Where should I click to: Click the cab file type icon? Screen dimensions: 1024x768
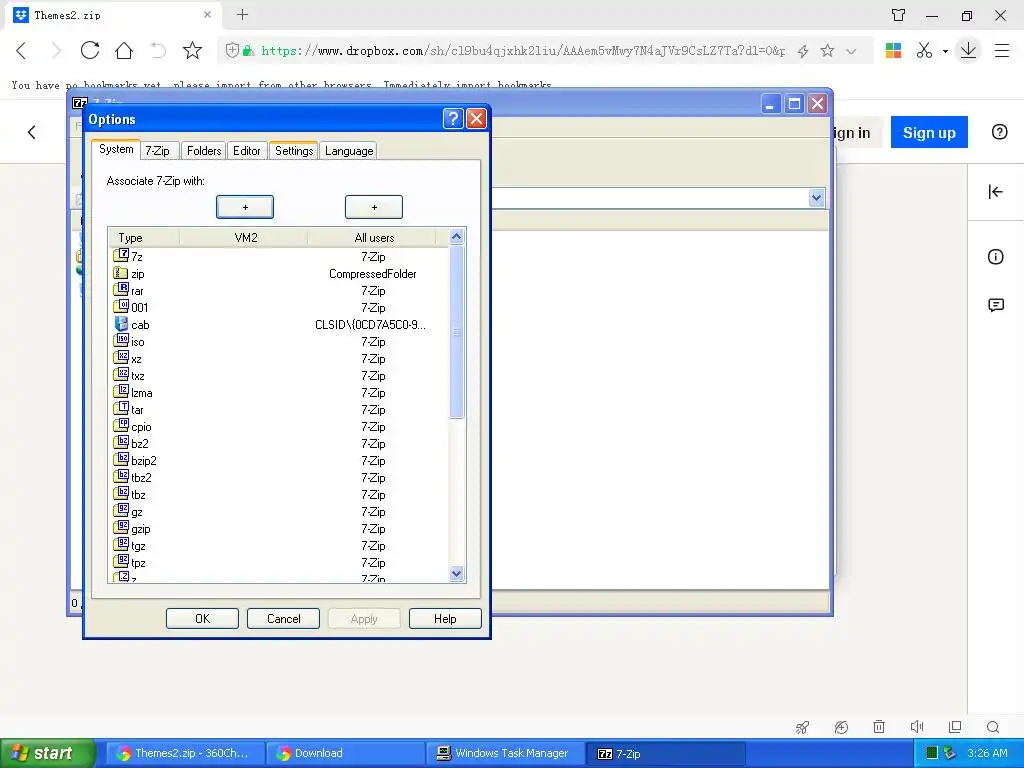[x=121, y=324]
